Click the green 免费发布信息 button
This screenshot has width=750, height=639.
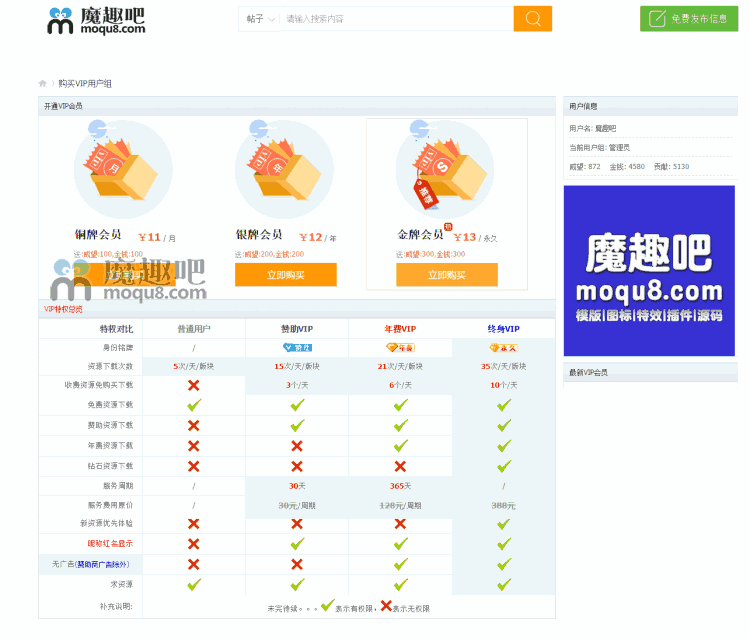(689, 19)
